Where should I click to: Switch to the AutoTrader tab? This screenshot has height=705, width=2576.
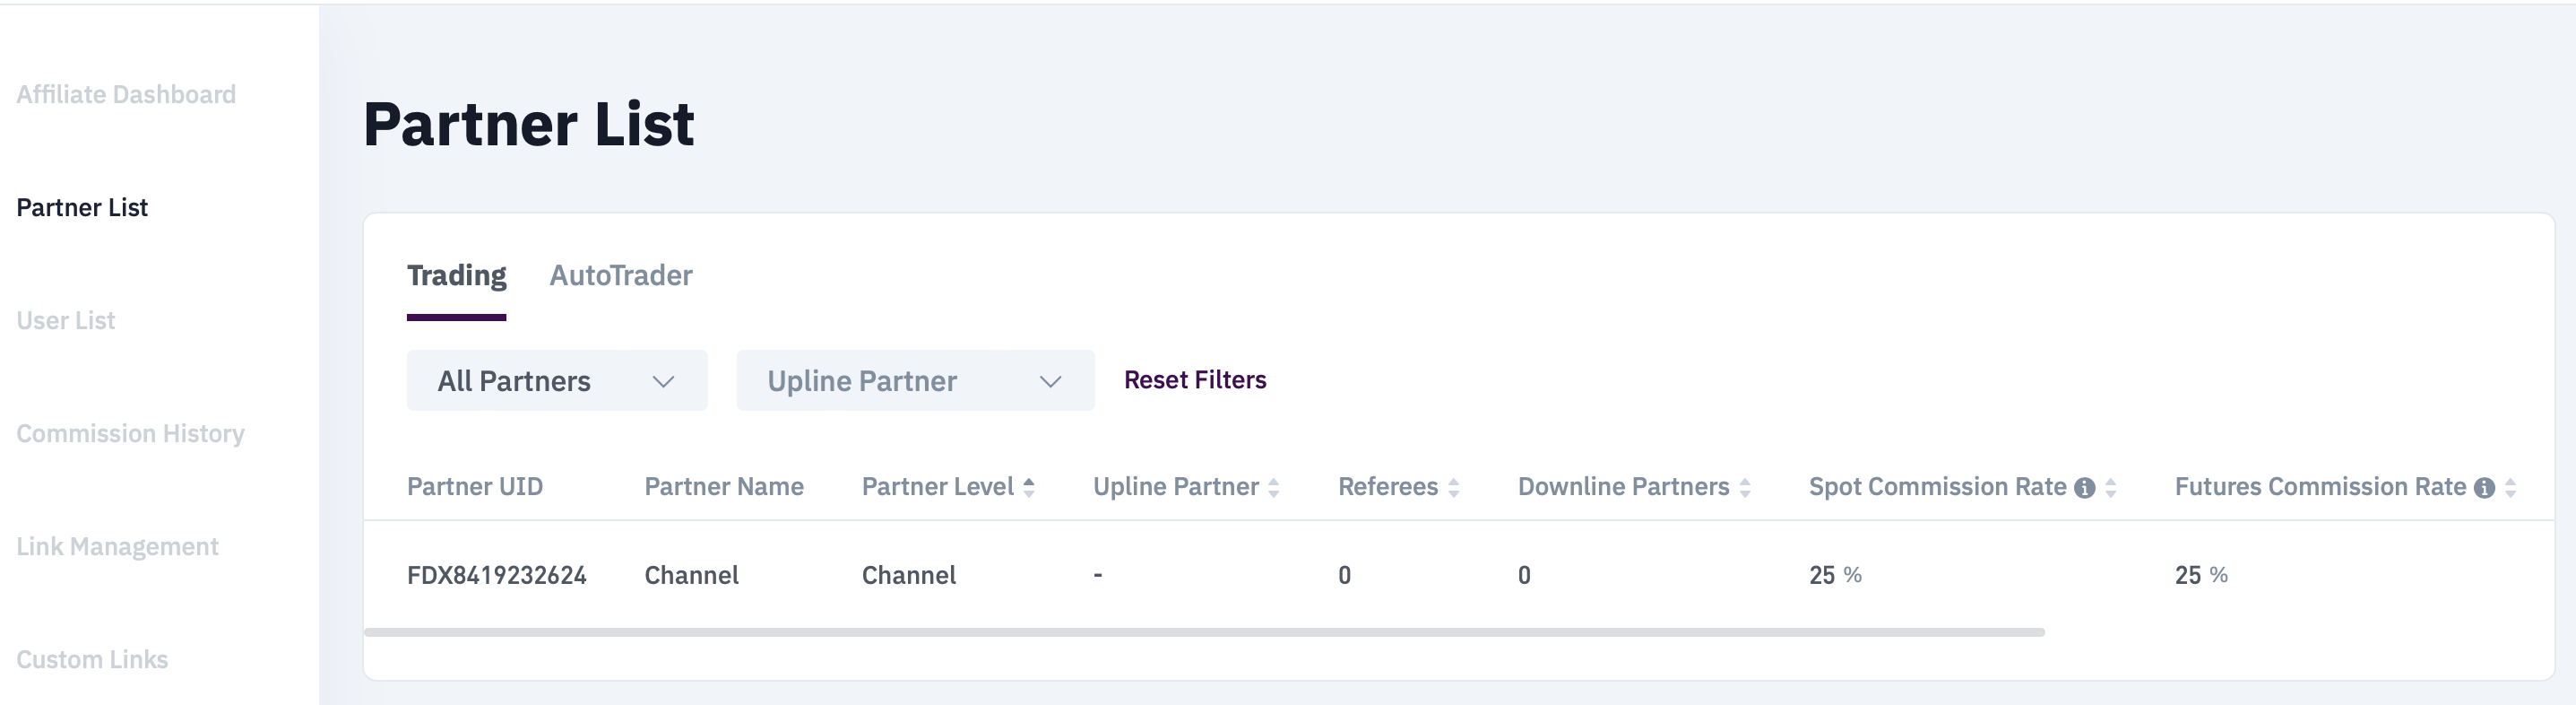click(621, 276)
